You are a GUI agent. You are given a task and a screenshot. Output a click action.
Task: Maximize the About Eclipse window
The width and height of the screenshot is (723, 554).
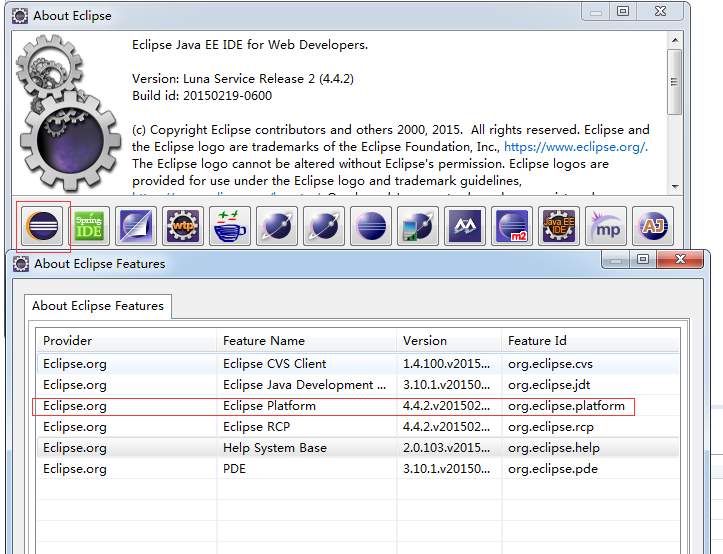[622, 12]
